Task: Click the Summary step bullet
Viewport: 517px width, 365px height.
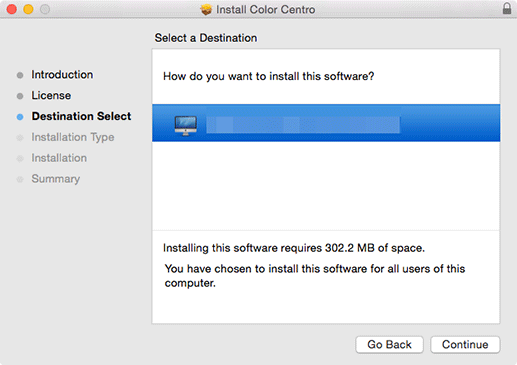Action: click(20, 179)
